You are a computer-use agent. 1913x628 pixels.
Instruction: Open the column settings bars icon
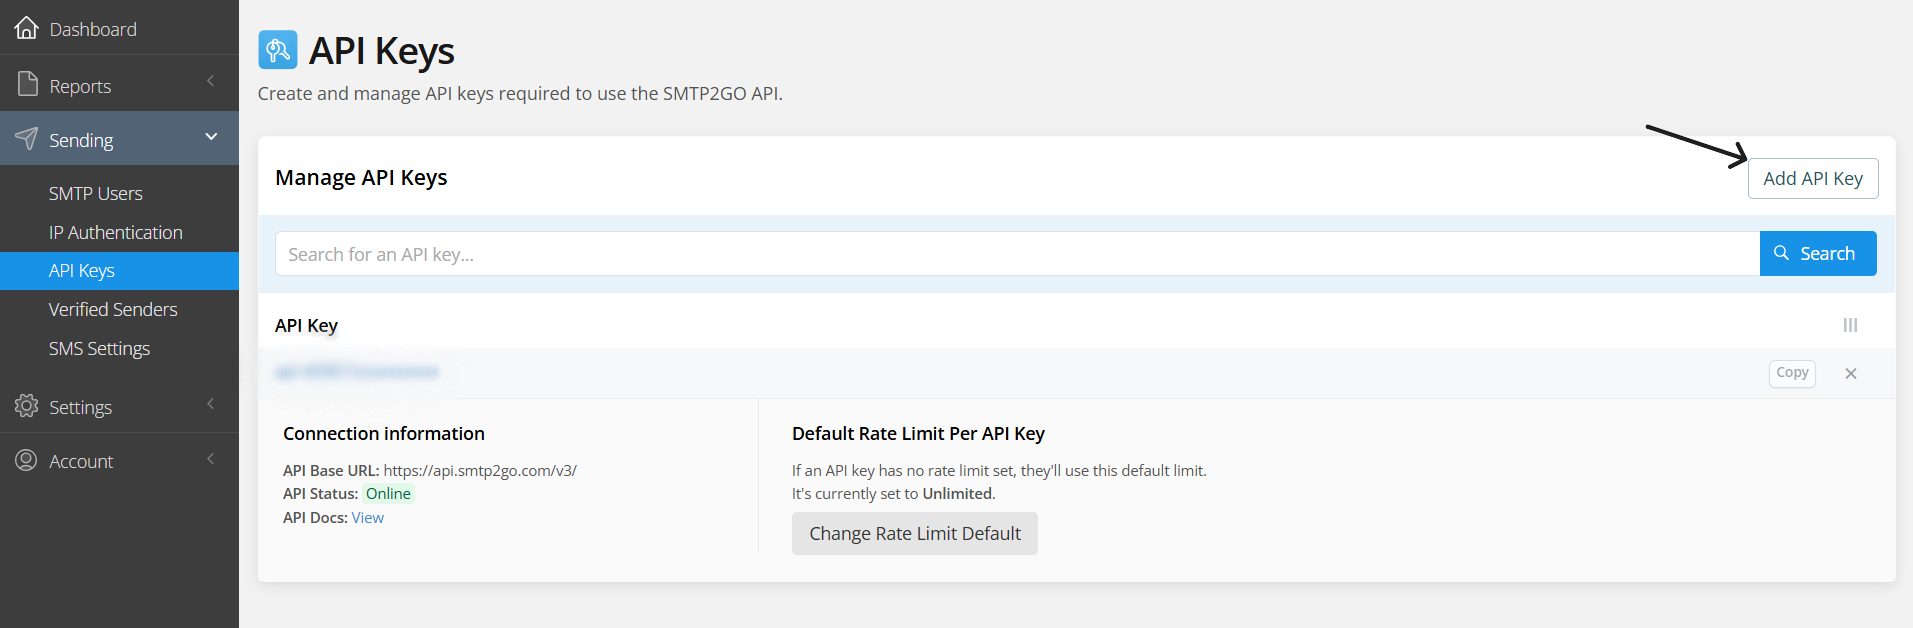(1850, 325)
